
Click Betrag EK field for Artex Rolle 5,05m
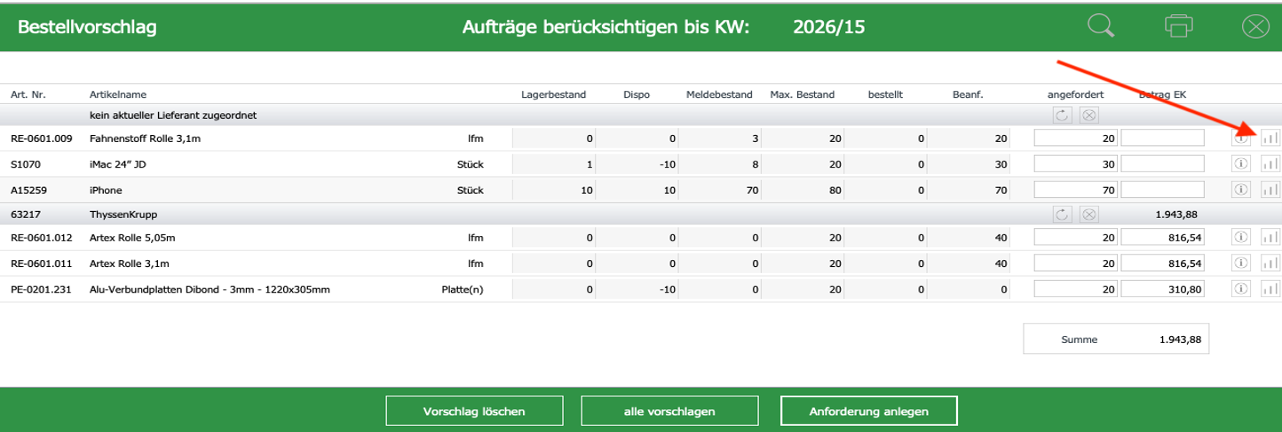click(x=1163, y=238)
